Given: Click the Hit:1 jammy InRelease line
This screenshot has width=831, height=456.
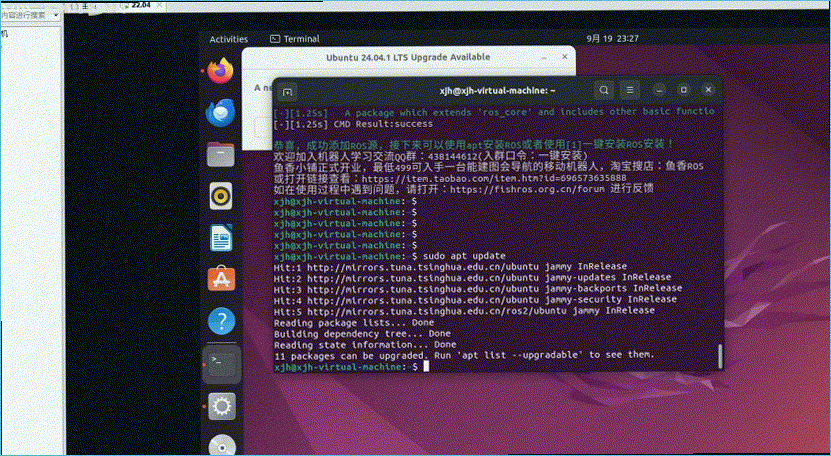Looking at the screenshot, I should 450,267.
